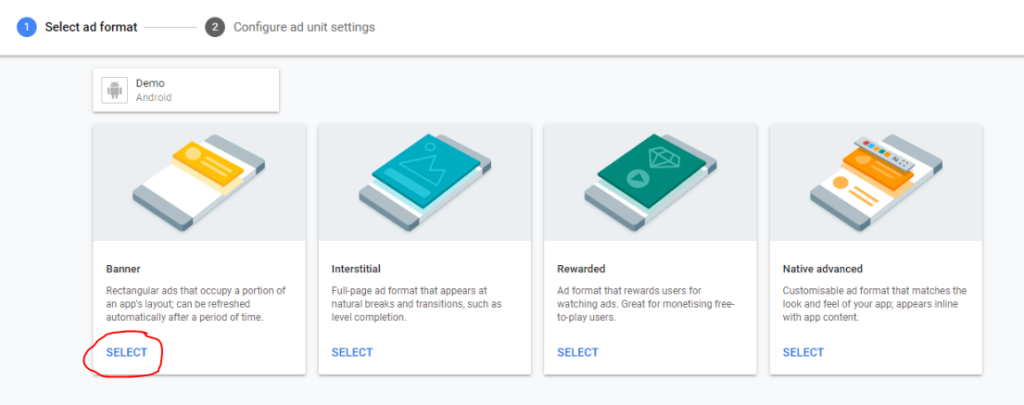Click the Native advanced ad illustration
The width and height of the screenshot is (1024, 405).
point(876,183)
